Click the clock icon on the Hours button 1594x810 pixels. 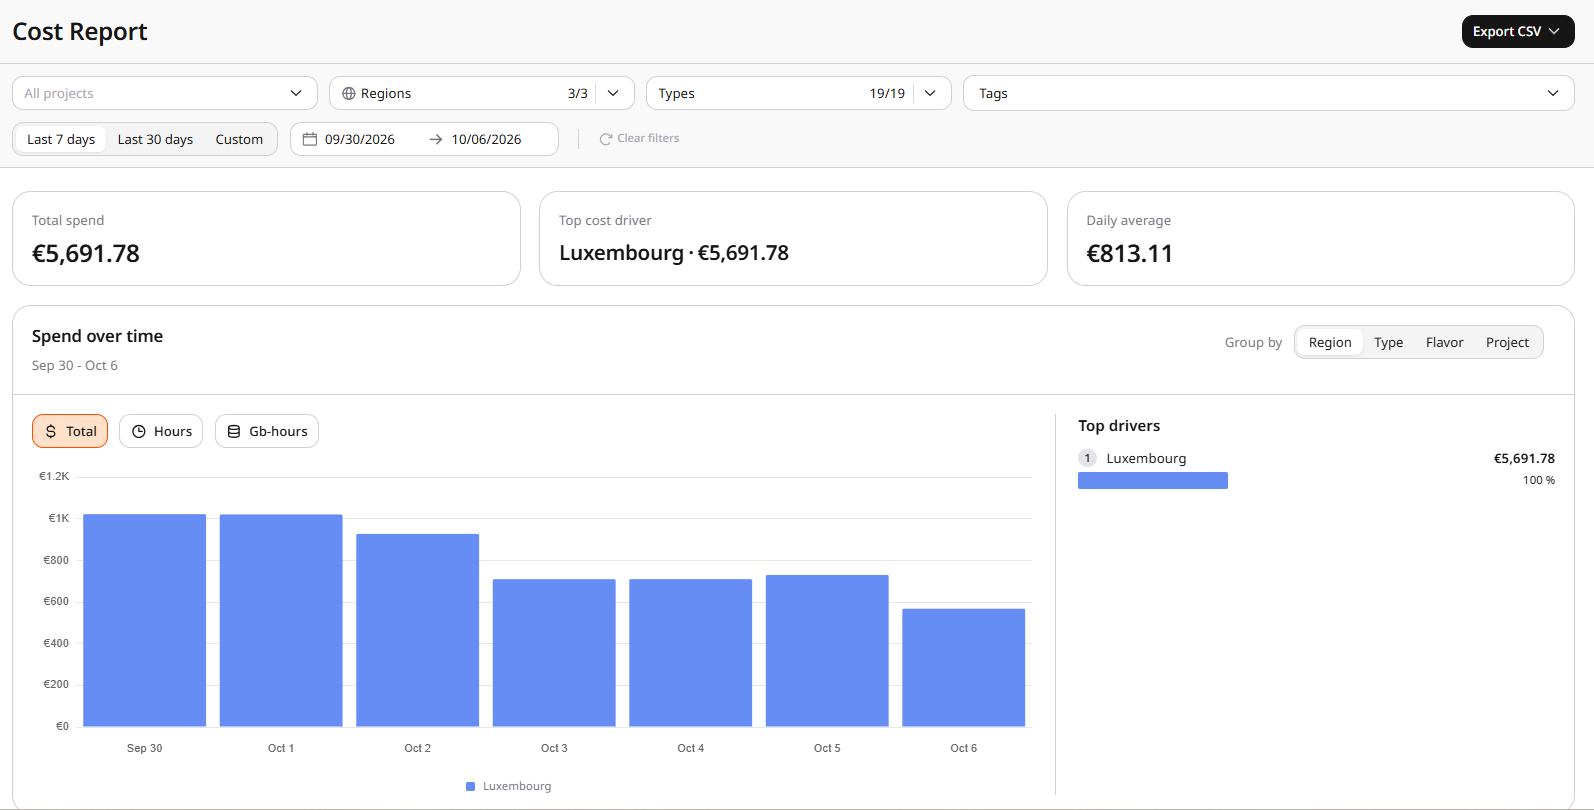click(x=139, y=431)
